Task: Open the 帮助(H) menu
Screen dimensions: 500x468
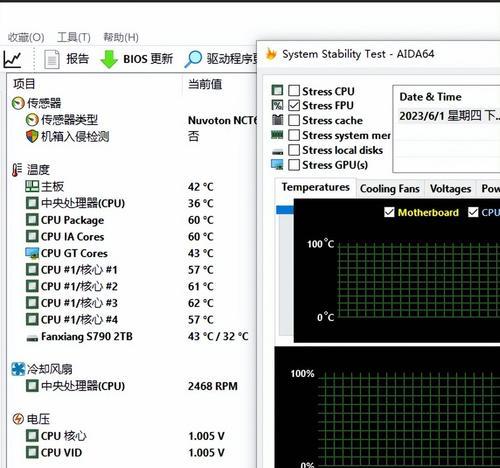Action: [x=121, y=37]
